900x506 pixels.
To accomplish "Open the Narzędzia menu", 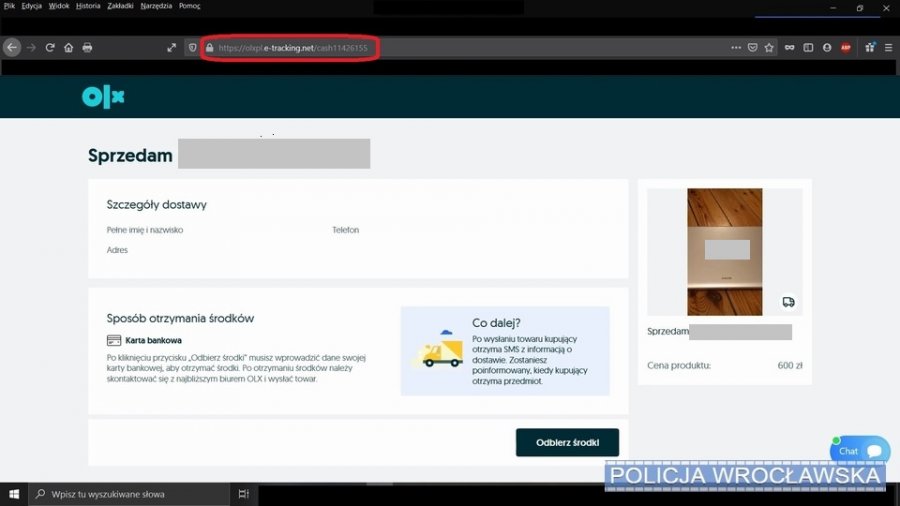I will click(157, 6).
